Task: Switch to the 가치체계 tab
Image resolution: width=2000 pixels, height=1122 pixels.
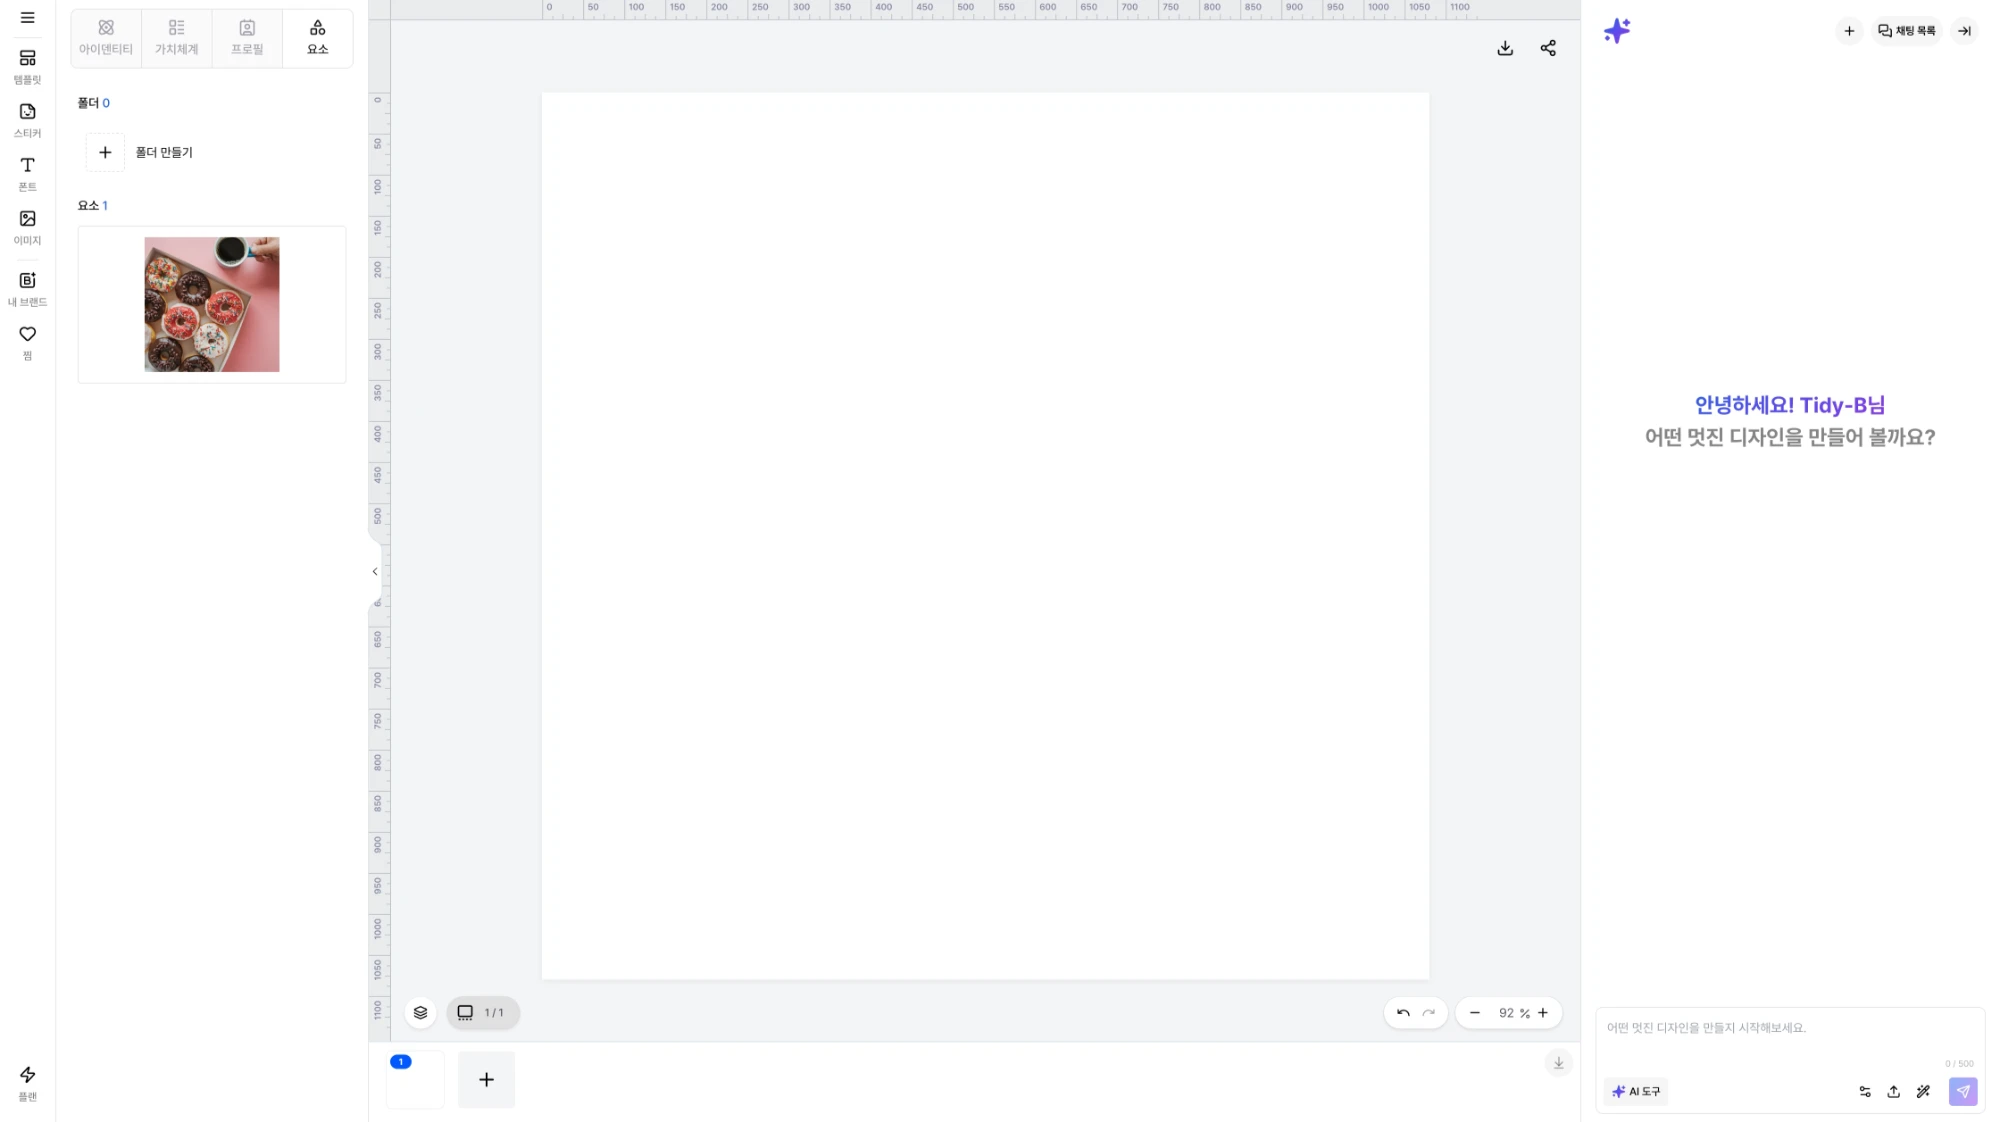Action: [176, 38]
